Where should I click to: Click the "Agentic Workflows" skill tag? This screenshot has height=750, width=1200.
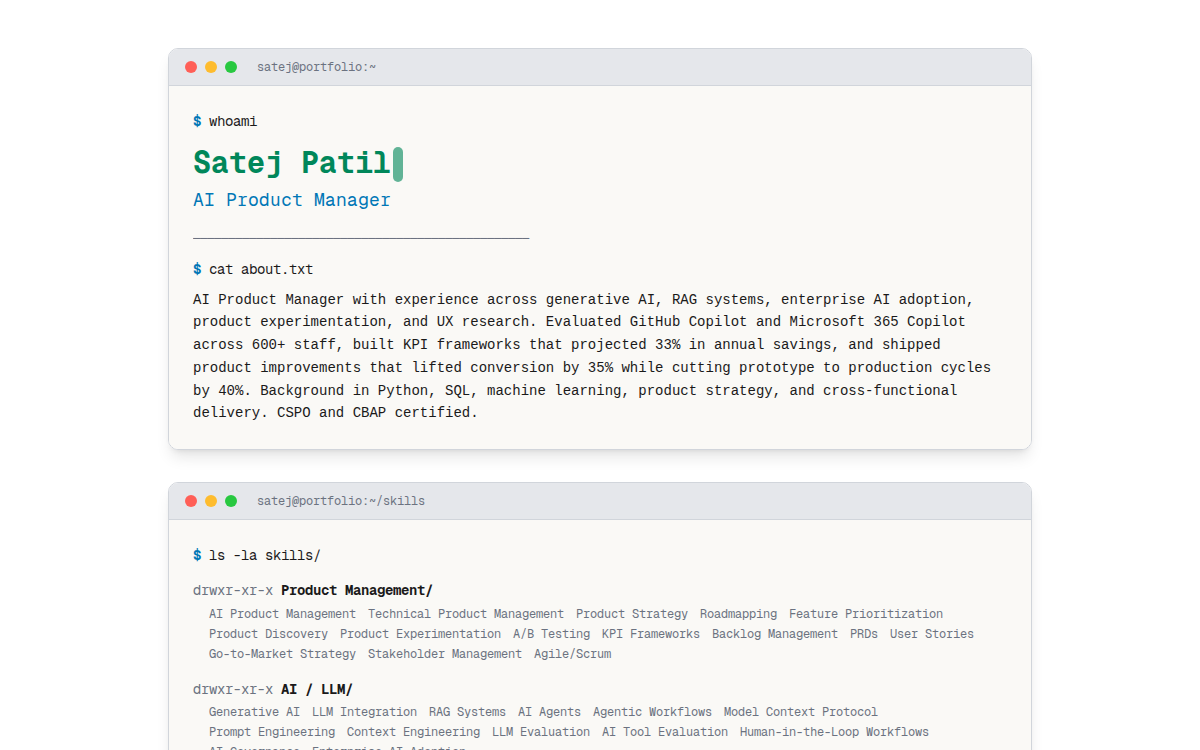[x=652, y=712]
